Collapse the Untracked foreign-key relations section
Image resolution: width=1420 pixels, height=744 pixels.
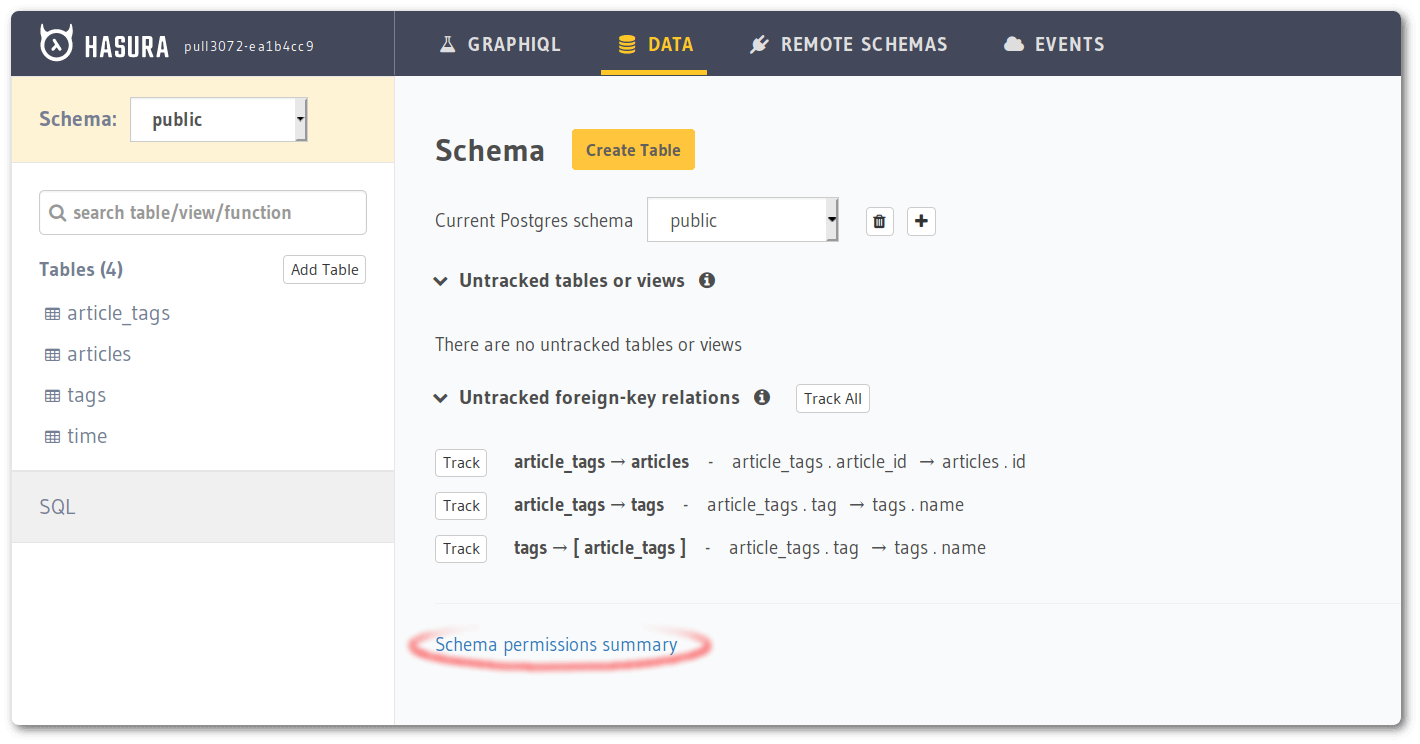(440, 397)
